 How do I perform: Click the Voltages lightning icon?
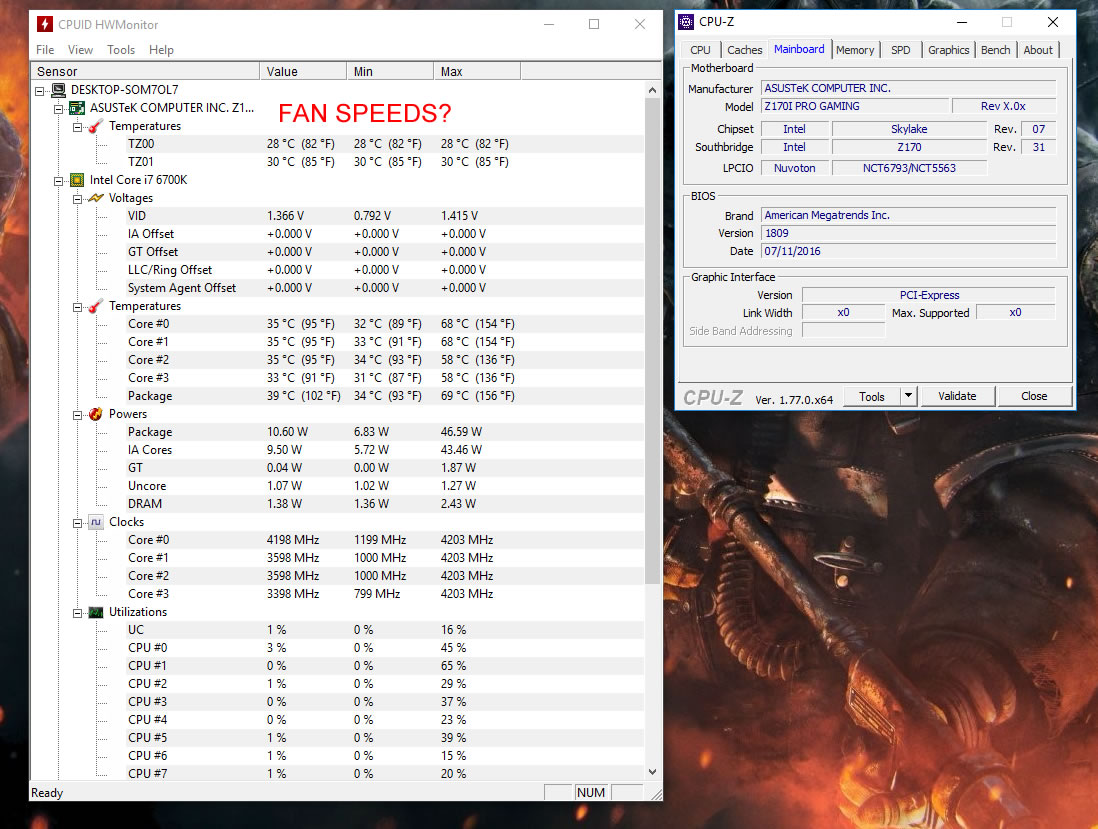click(96, 198)
